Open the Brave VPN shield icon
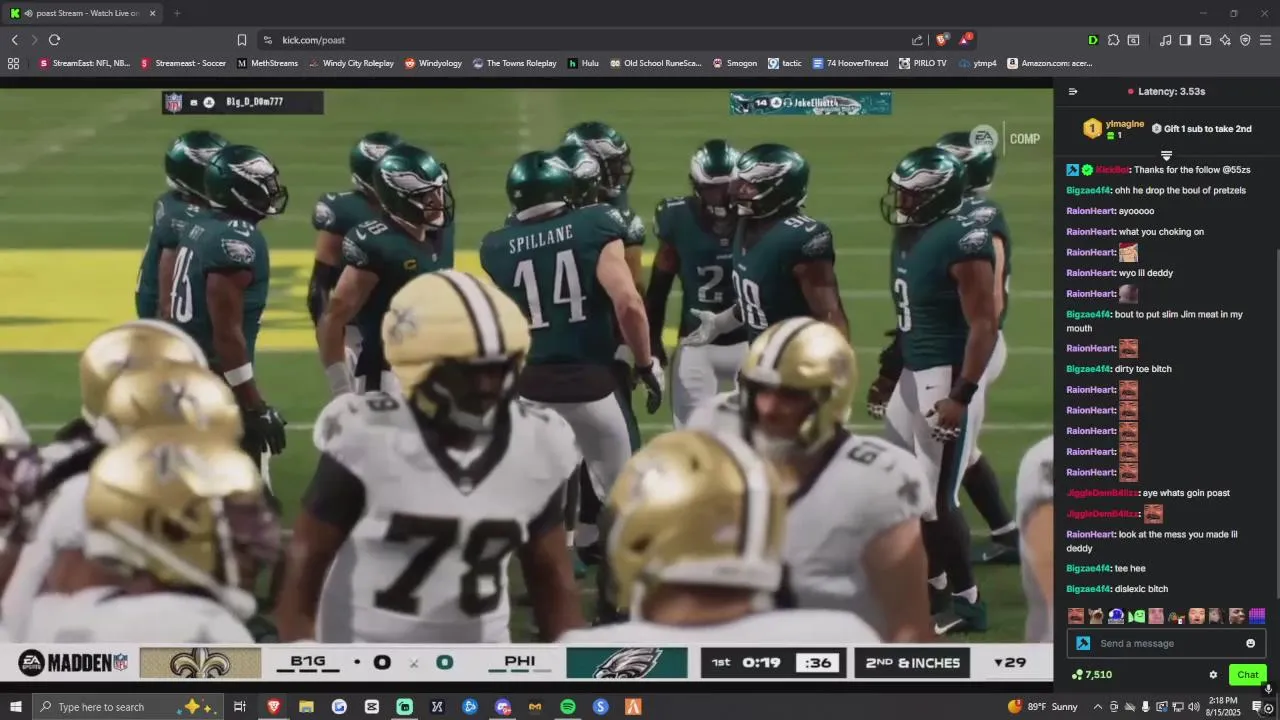 pyautogui.click(x=1245, y=40)
